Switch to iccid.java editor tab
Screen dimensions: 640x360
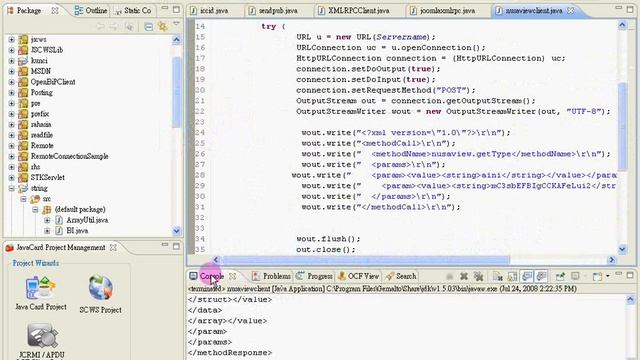click(209, 11)
